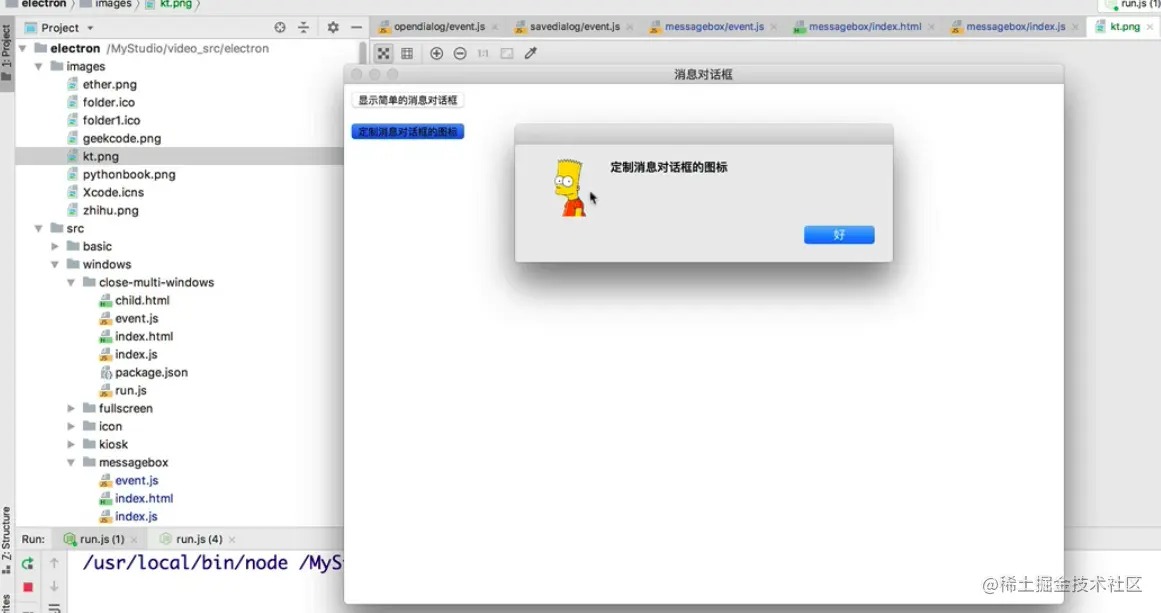Click the green rerun icon in Run panel

tap(27, 563)
